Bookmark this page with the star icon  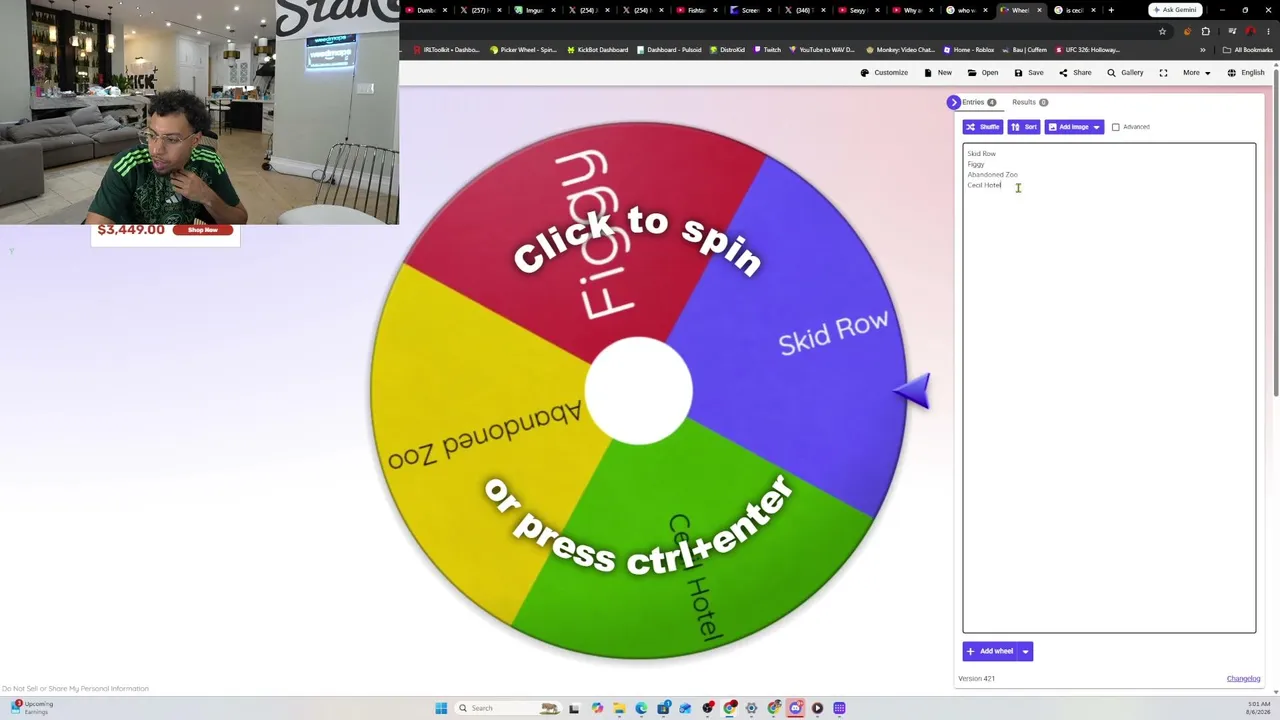[x=1162, y=31]
